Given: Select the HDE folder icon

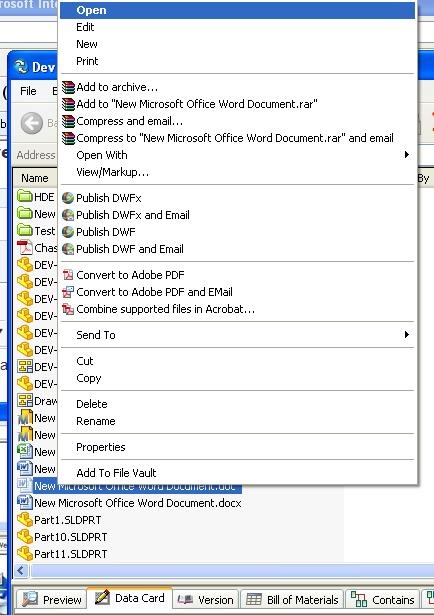Looking at the screenshot, I should [x=25, y=196].
